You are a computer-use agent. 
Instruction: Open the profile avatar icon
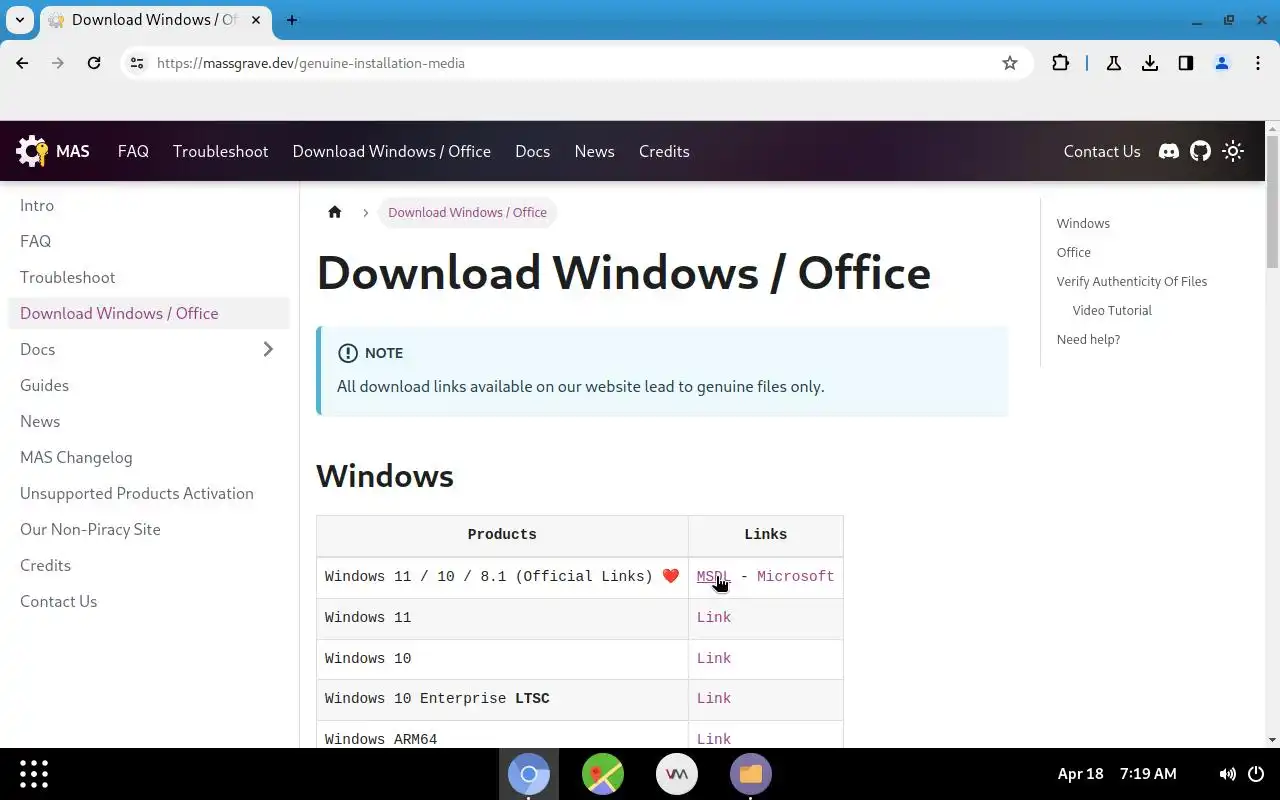1221,63
